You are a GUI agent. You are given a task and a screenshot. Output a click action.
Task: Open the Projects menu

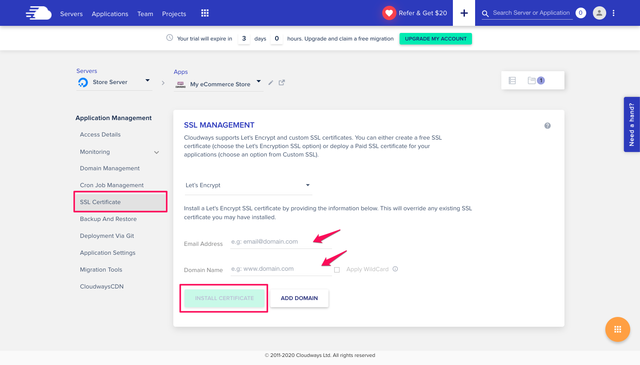pyautogui.click(x=174, y=14)
